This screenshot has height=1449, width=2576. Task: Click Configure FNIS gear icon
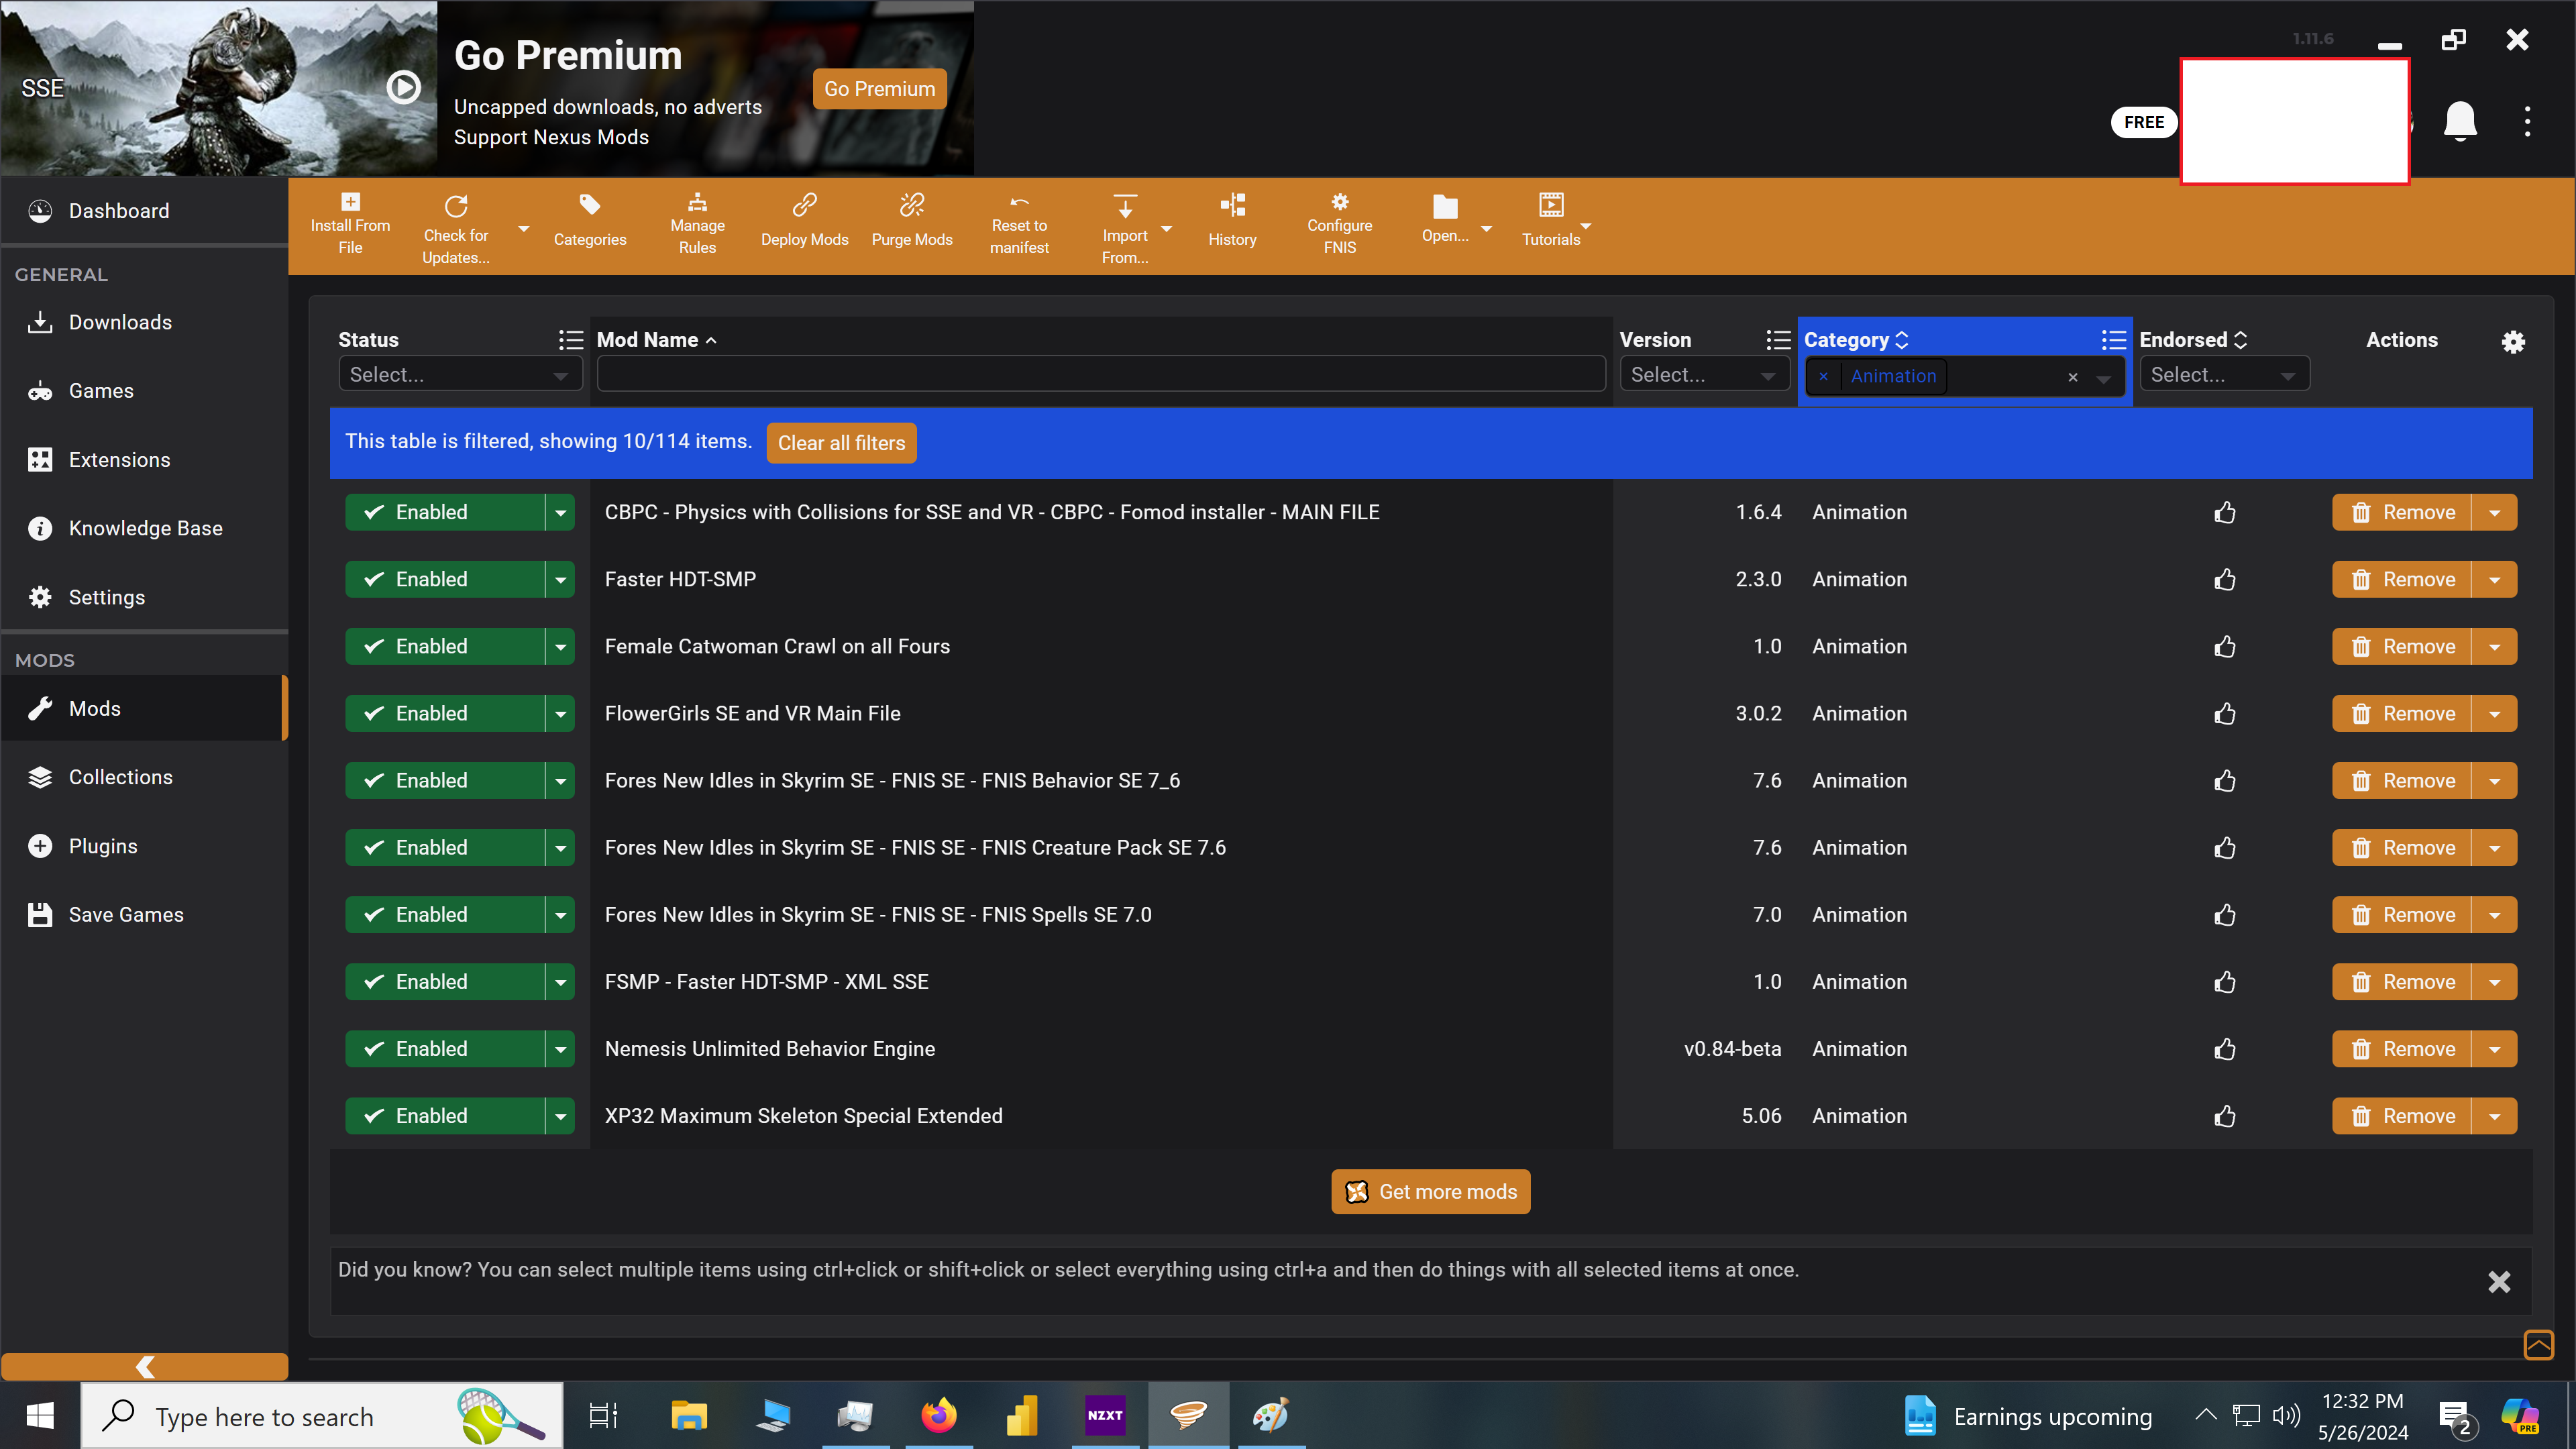1339,202
